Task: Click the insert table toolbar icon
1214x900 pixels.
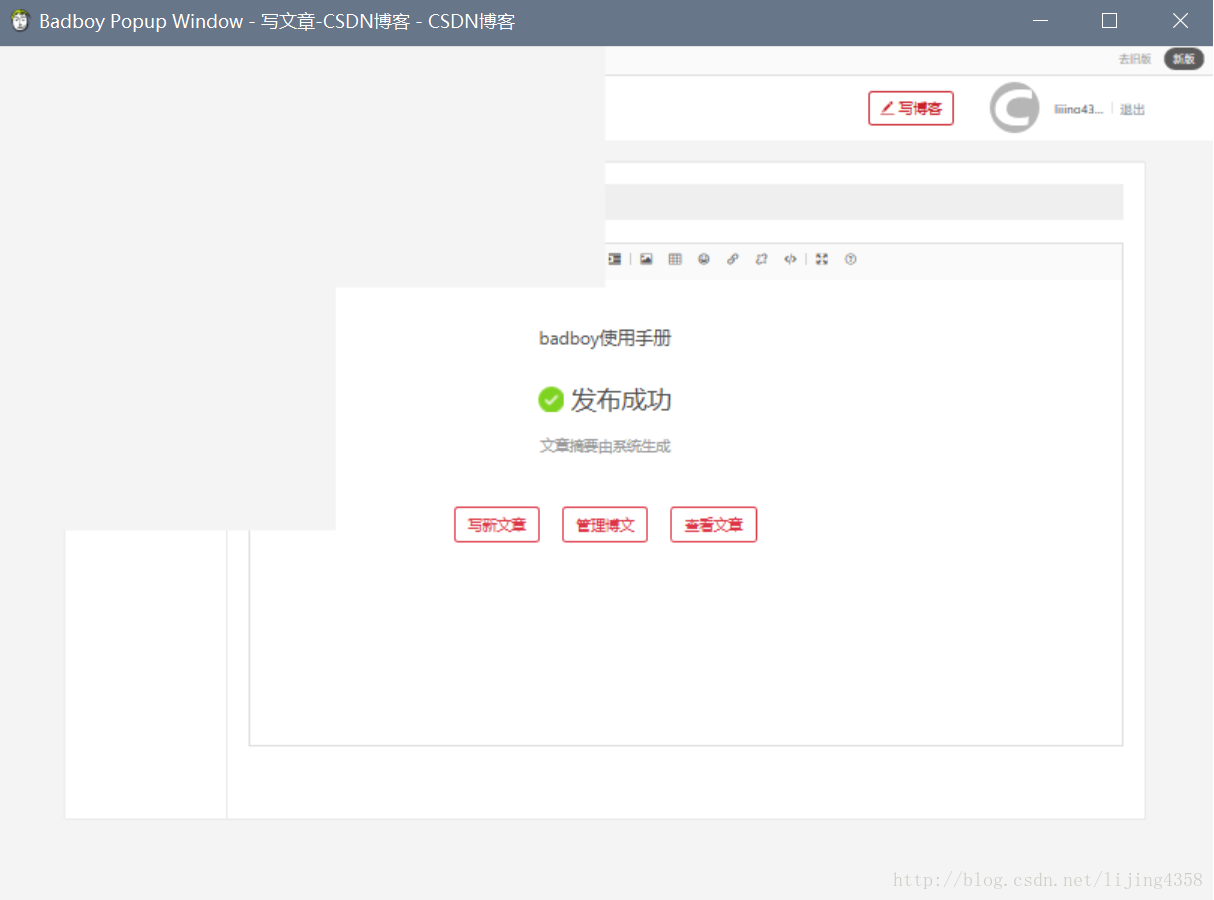Action: point(675,259)
